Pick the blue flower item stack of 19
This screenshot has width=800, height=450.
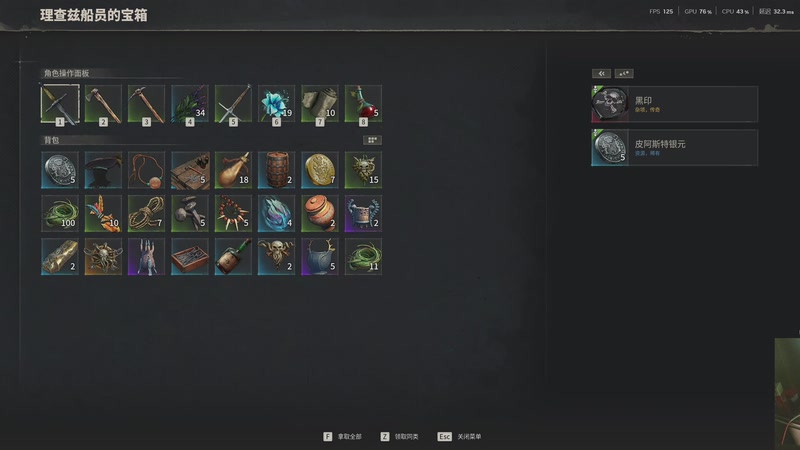click(277, 104)
